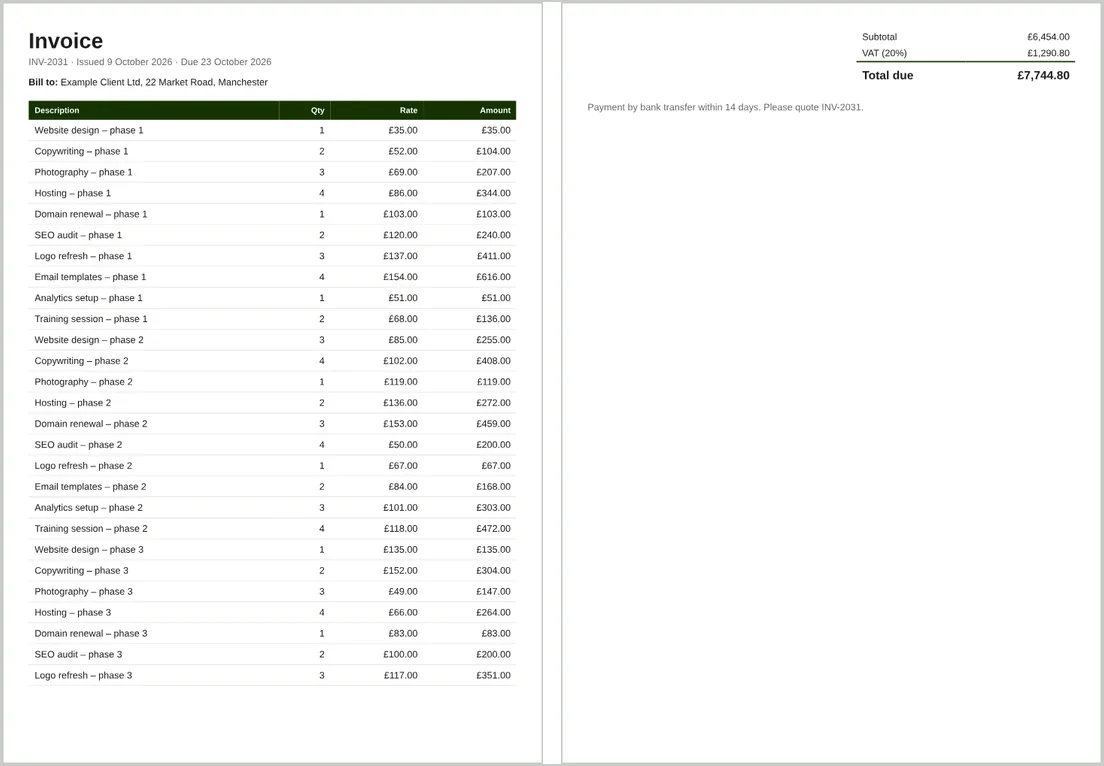Select the £255.00 amount for Website design phase 2
This screenshot has width=1104, height=766.
click(494, 340)
